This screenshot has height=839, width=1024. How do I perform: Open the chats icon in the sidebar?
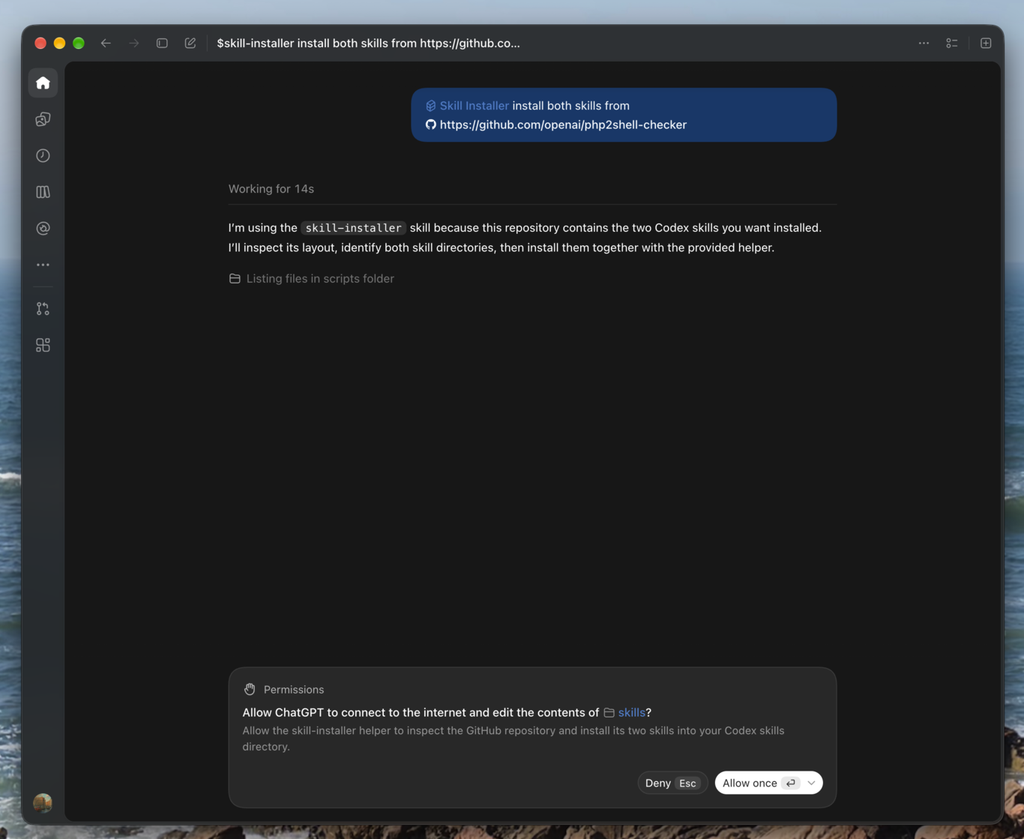click(43, 119)
